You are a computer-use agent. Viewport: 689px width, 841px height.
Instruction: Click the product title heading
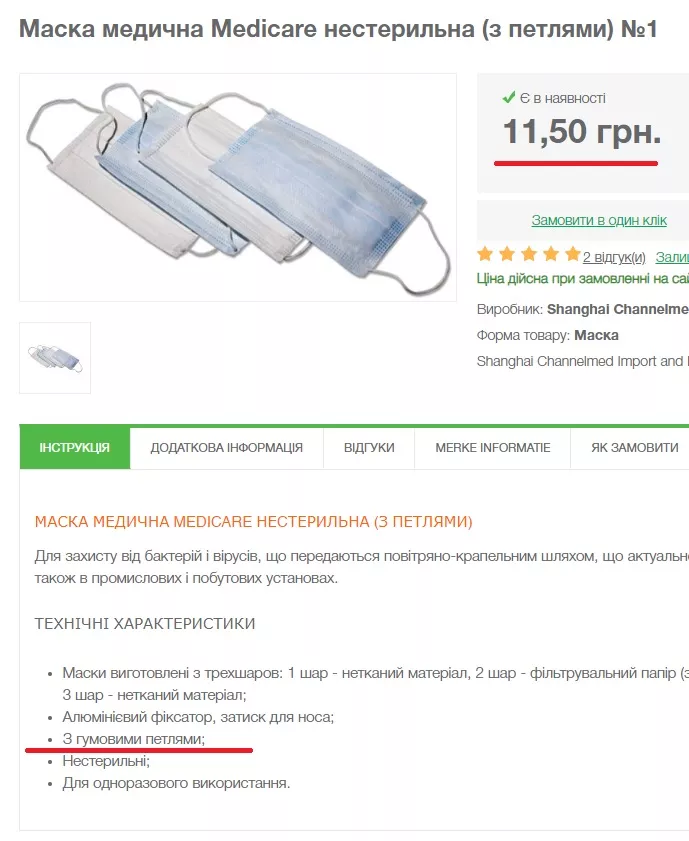point(338,28)
